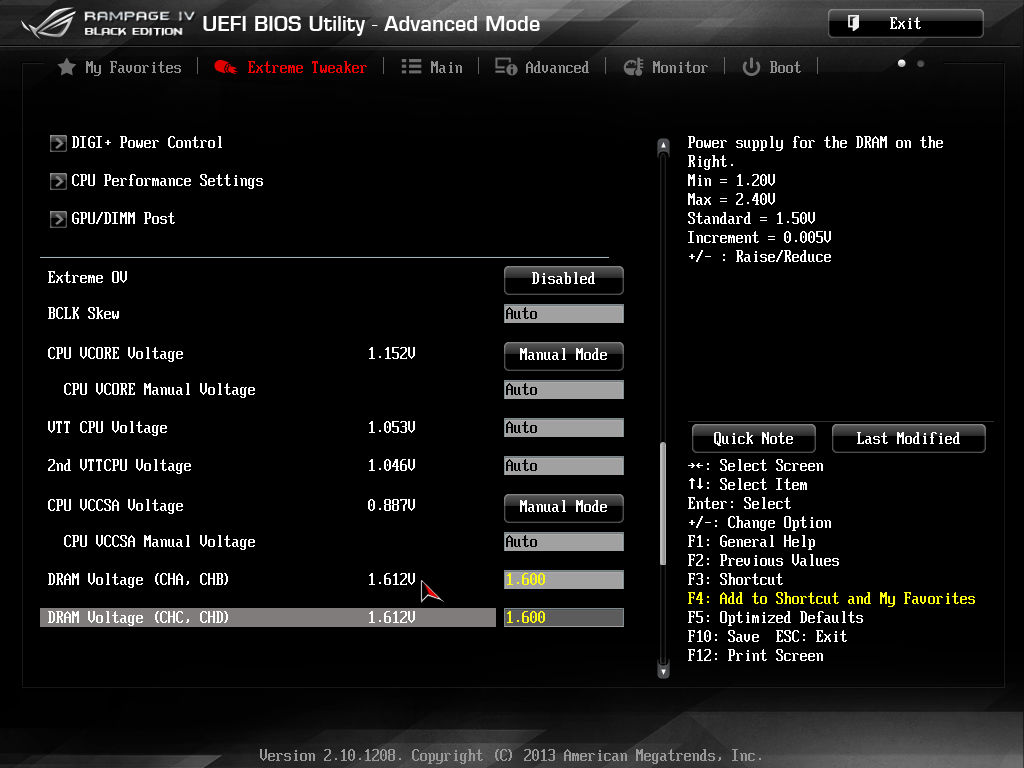This screenshot has height=768, width=1024.
Task: Click arrow icon beside GPU/DIMM Post
Action: point(58,219)
